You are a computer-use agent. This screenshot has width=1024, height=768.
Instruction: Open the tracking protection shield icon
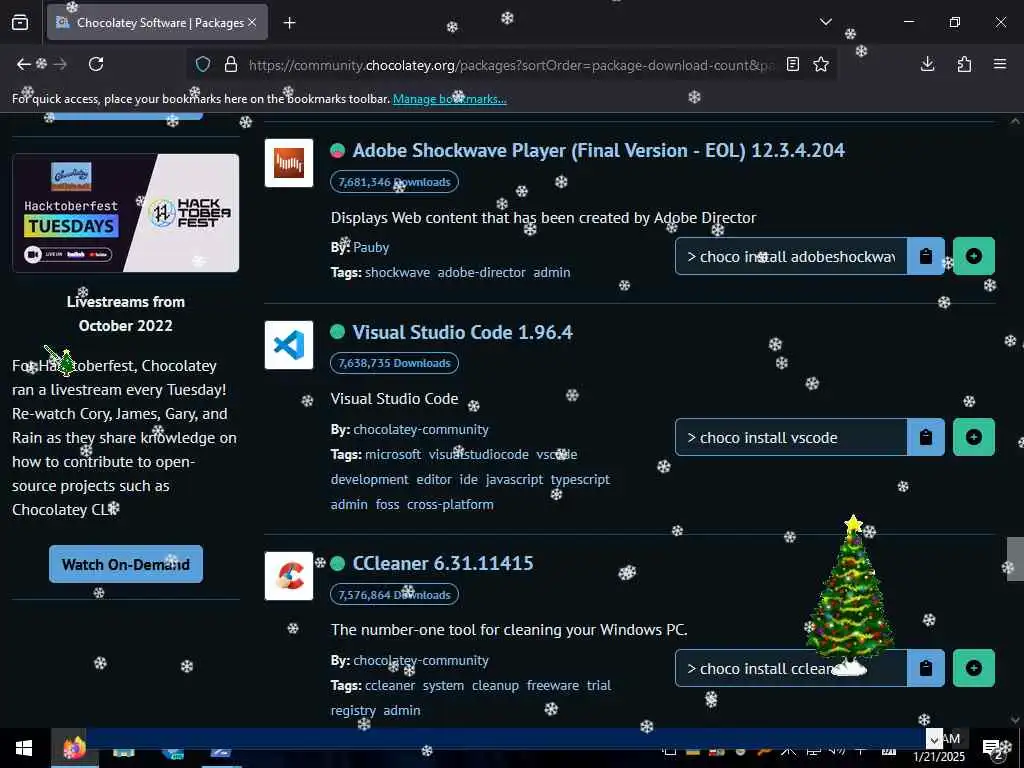(203, 65)
